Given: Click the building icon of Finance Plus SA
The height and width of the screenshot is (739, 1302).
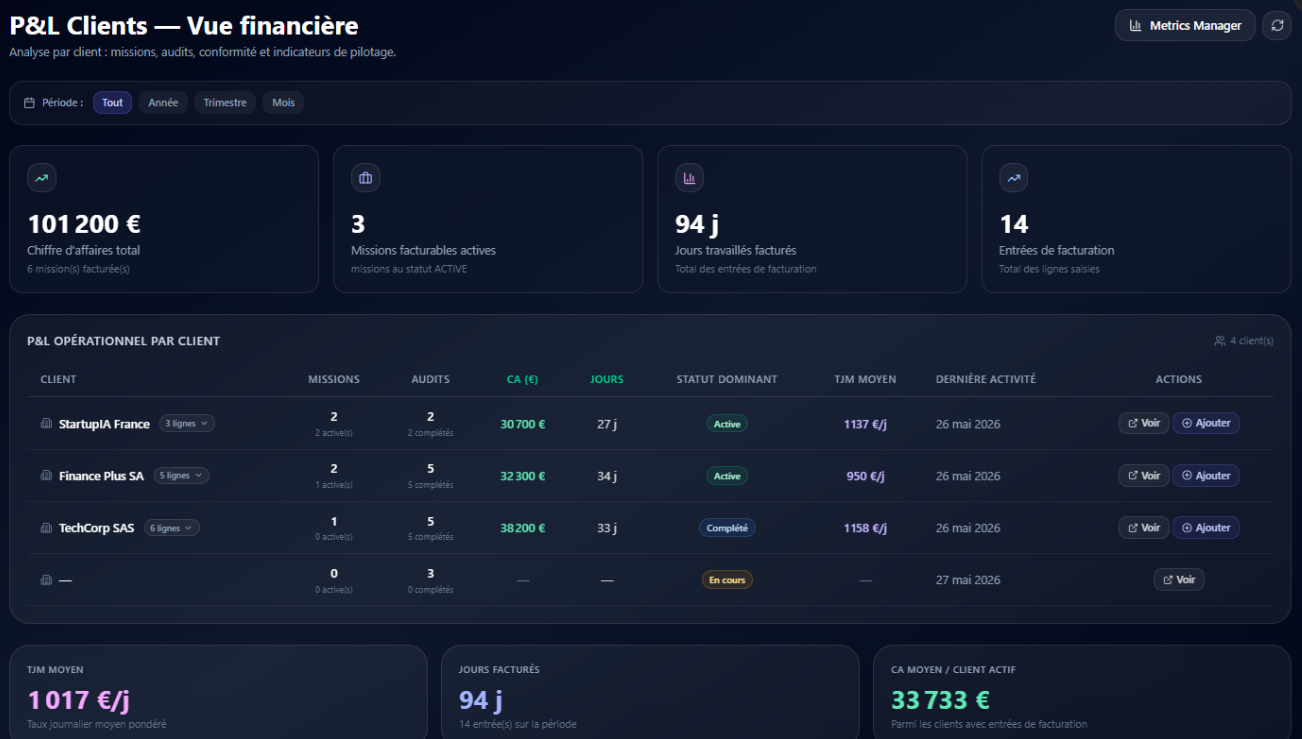Looking at the screenshot, I should point(46,476).
